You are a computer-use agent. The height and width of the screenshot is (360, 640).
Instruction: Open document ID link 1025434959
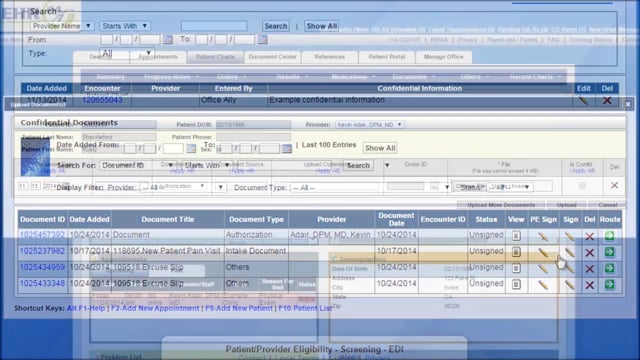click(42, 267)
